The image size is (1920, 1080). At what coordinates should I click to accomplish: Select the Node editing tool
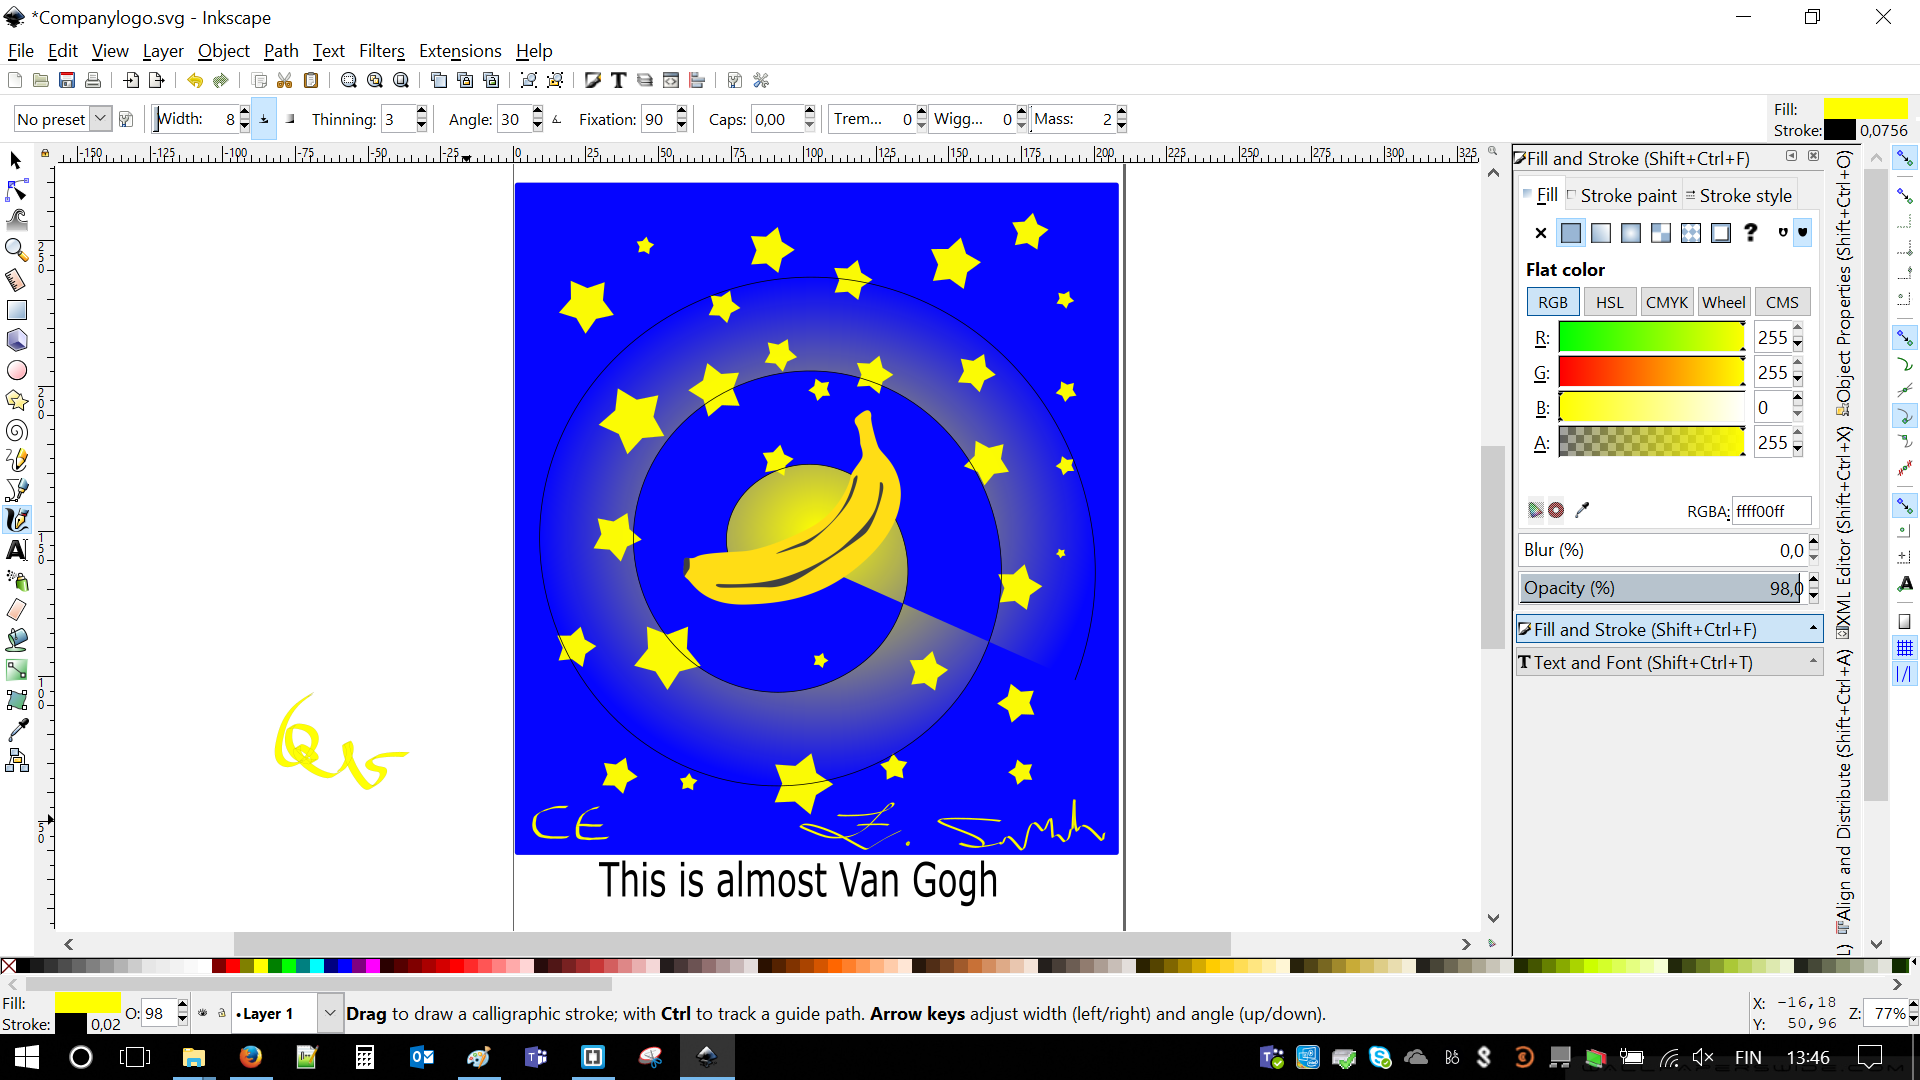click(16, 190)
